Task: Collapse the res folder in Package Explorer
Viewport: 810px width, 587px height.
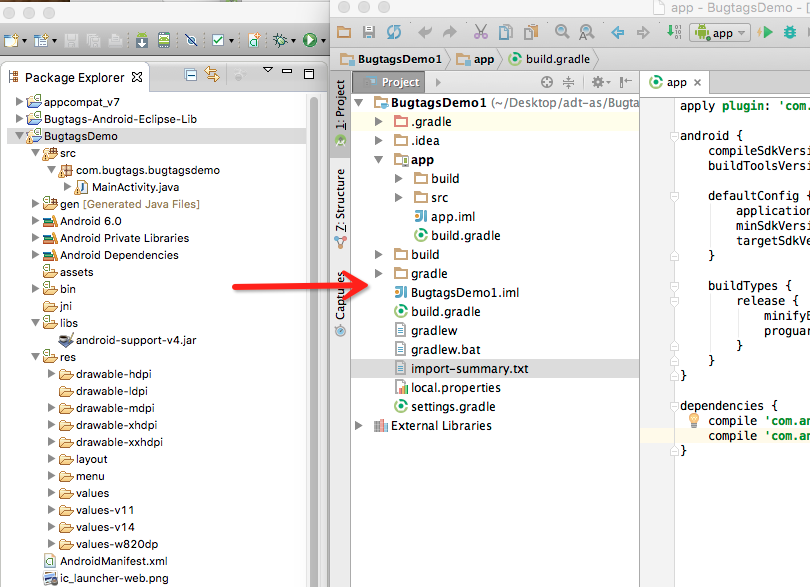Action: point(36,357)
